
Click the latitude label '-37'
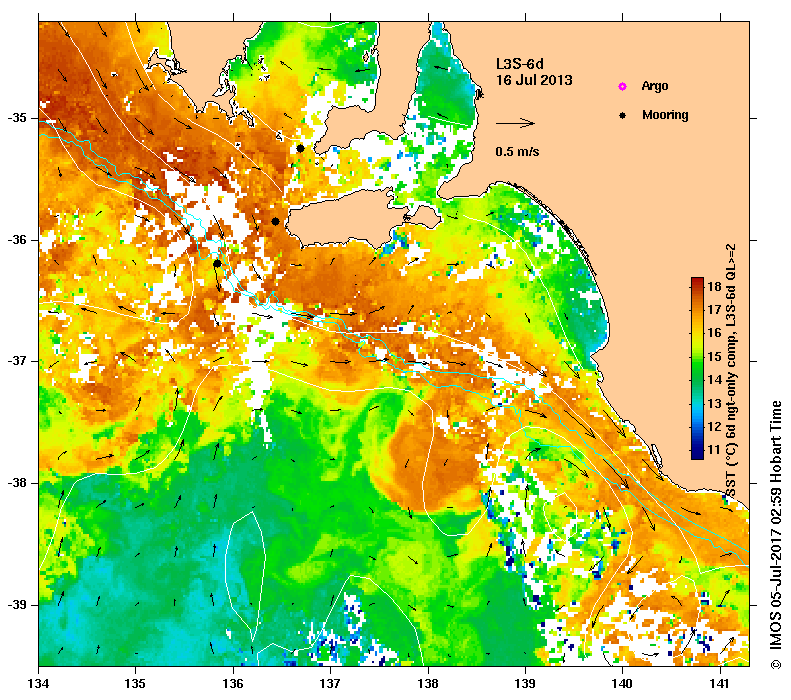[x=17, y=361]
